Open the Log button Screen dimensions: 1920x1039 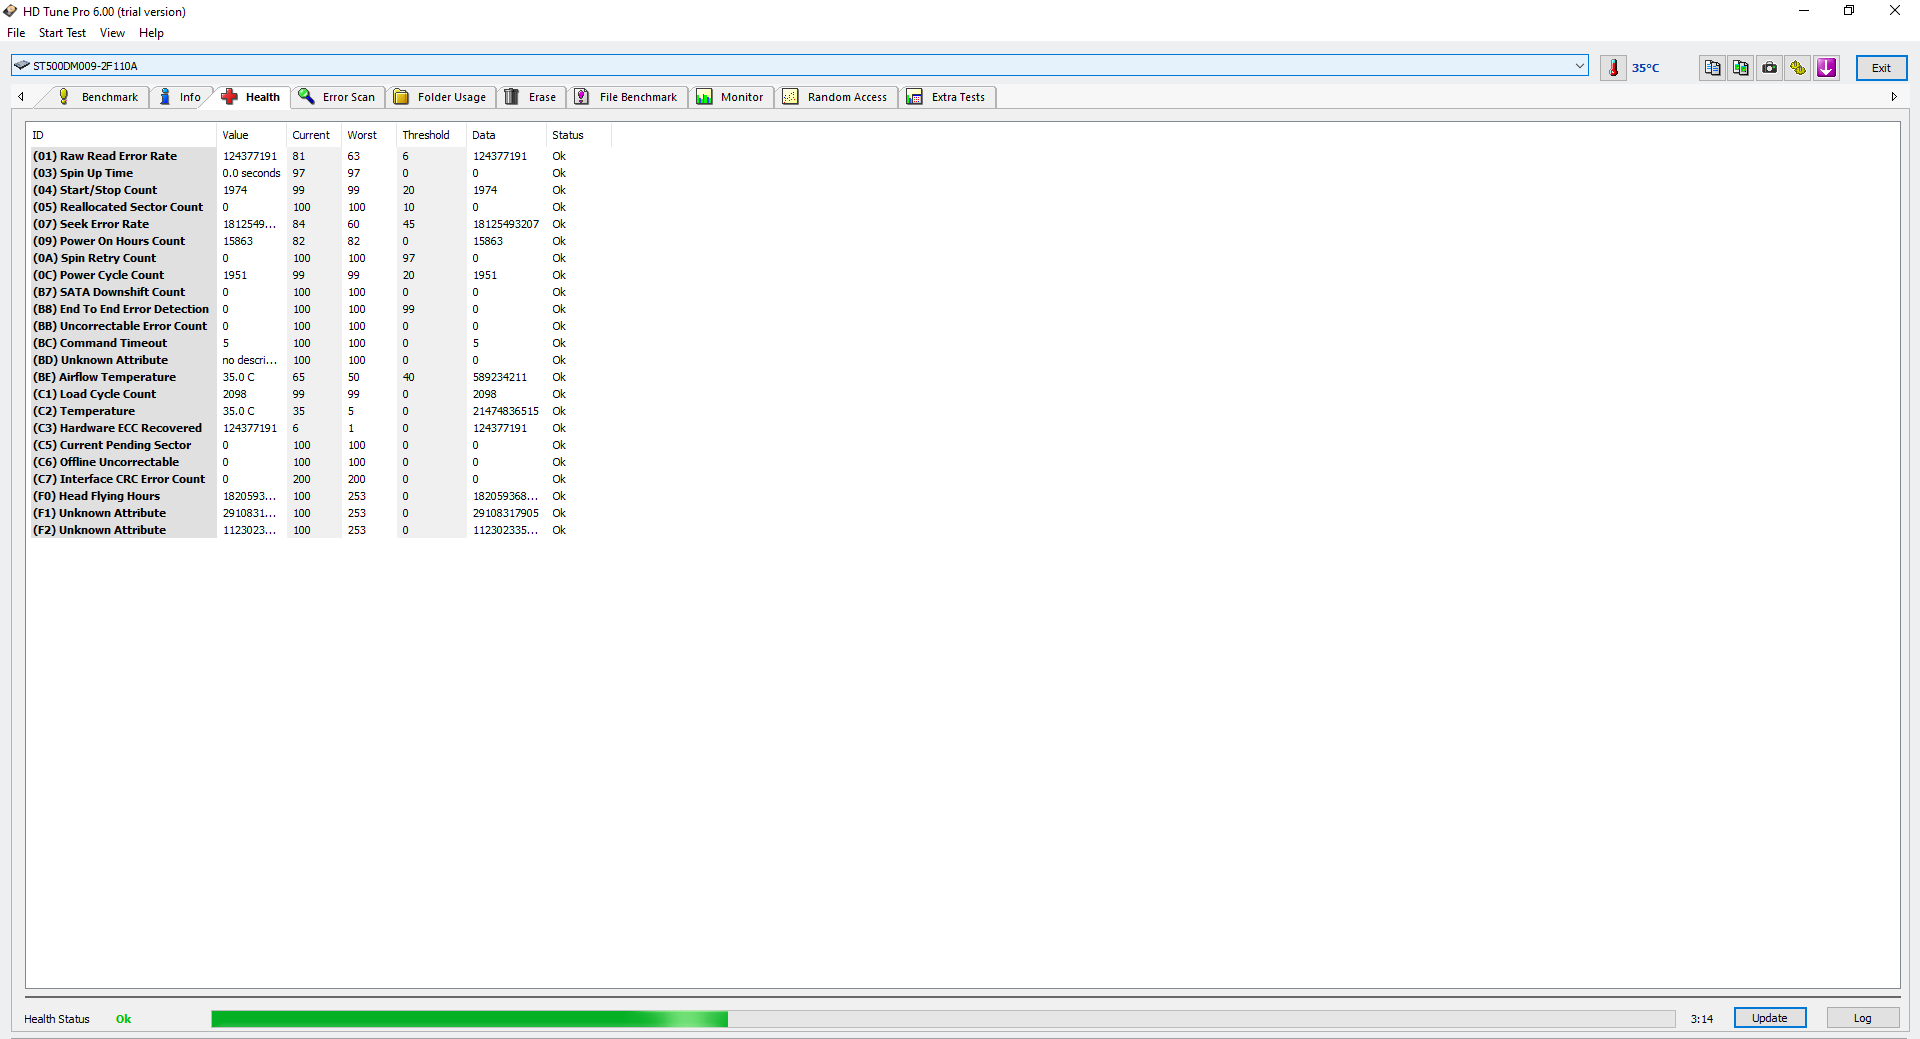coord(1862,1018)
